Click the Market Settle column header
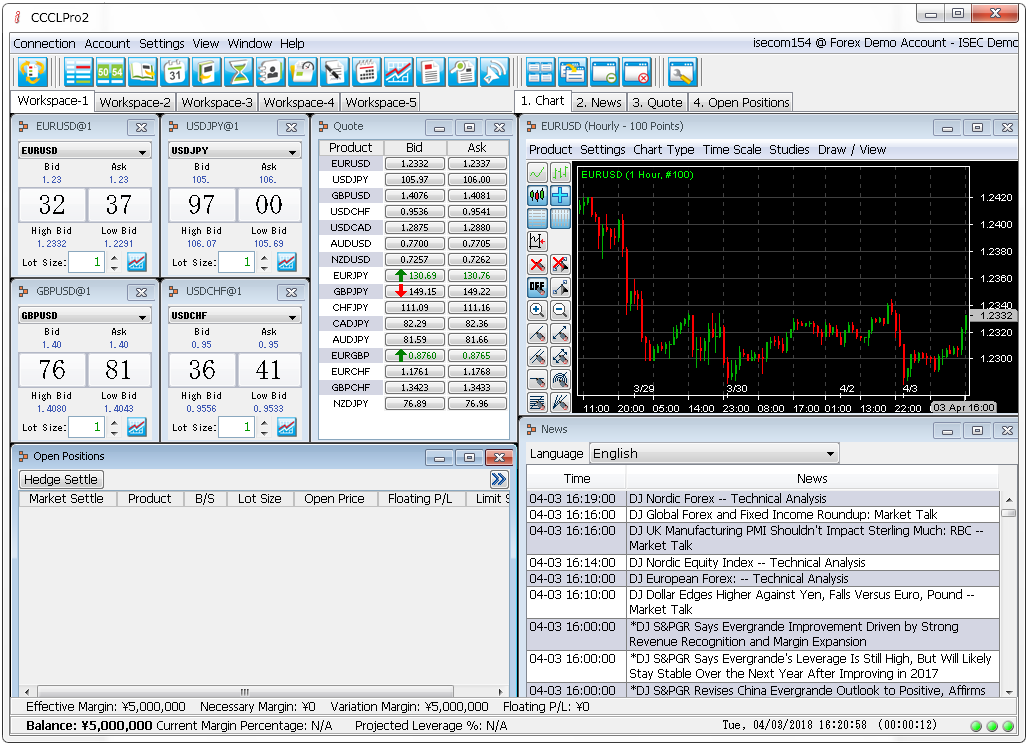The height and width of the screenshot is (745, 1027). tap(66, 499)
